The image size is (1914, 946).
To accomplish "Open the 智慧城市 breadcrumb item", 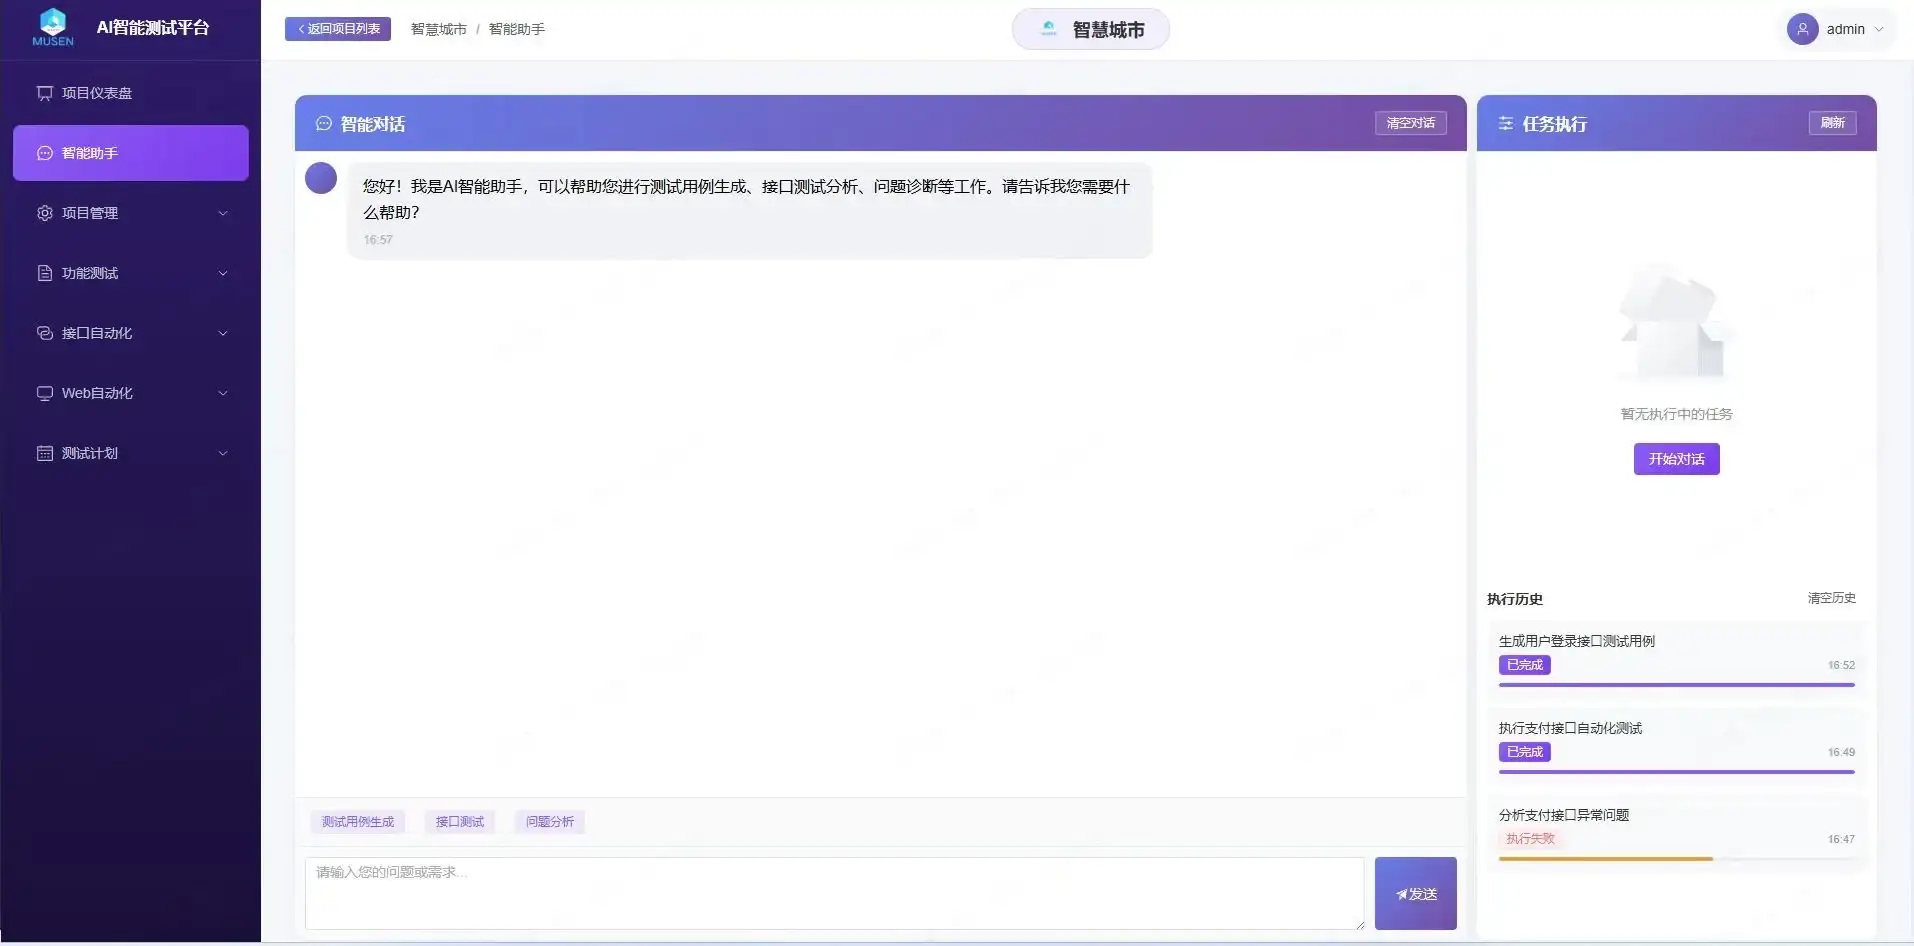I will pos(437,28).
